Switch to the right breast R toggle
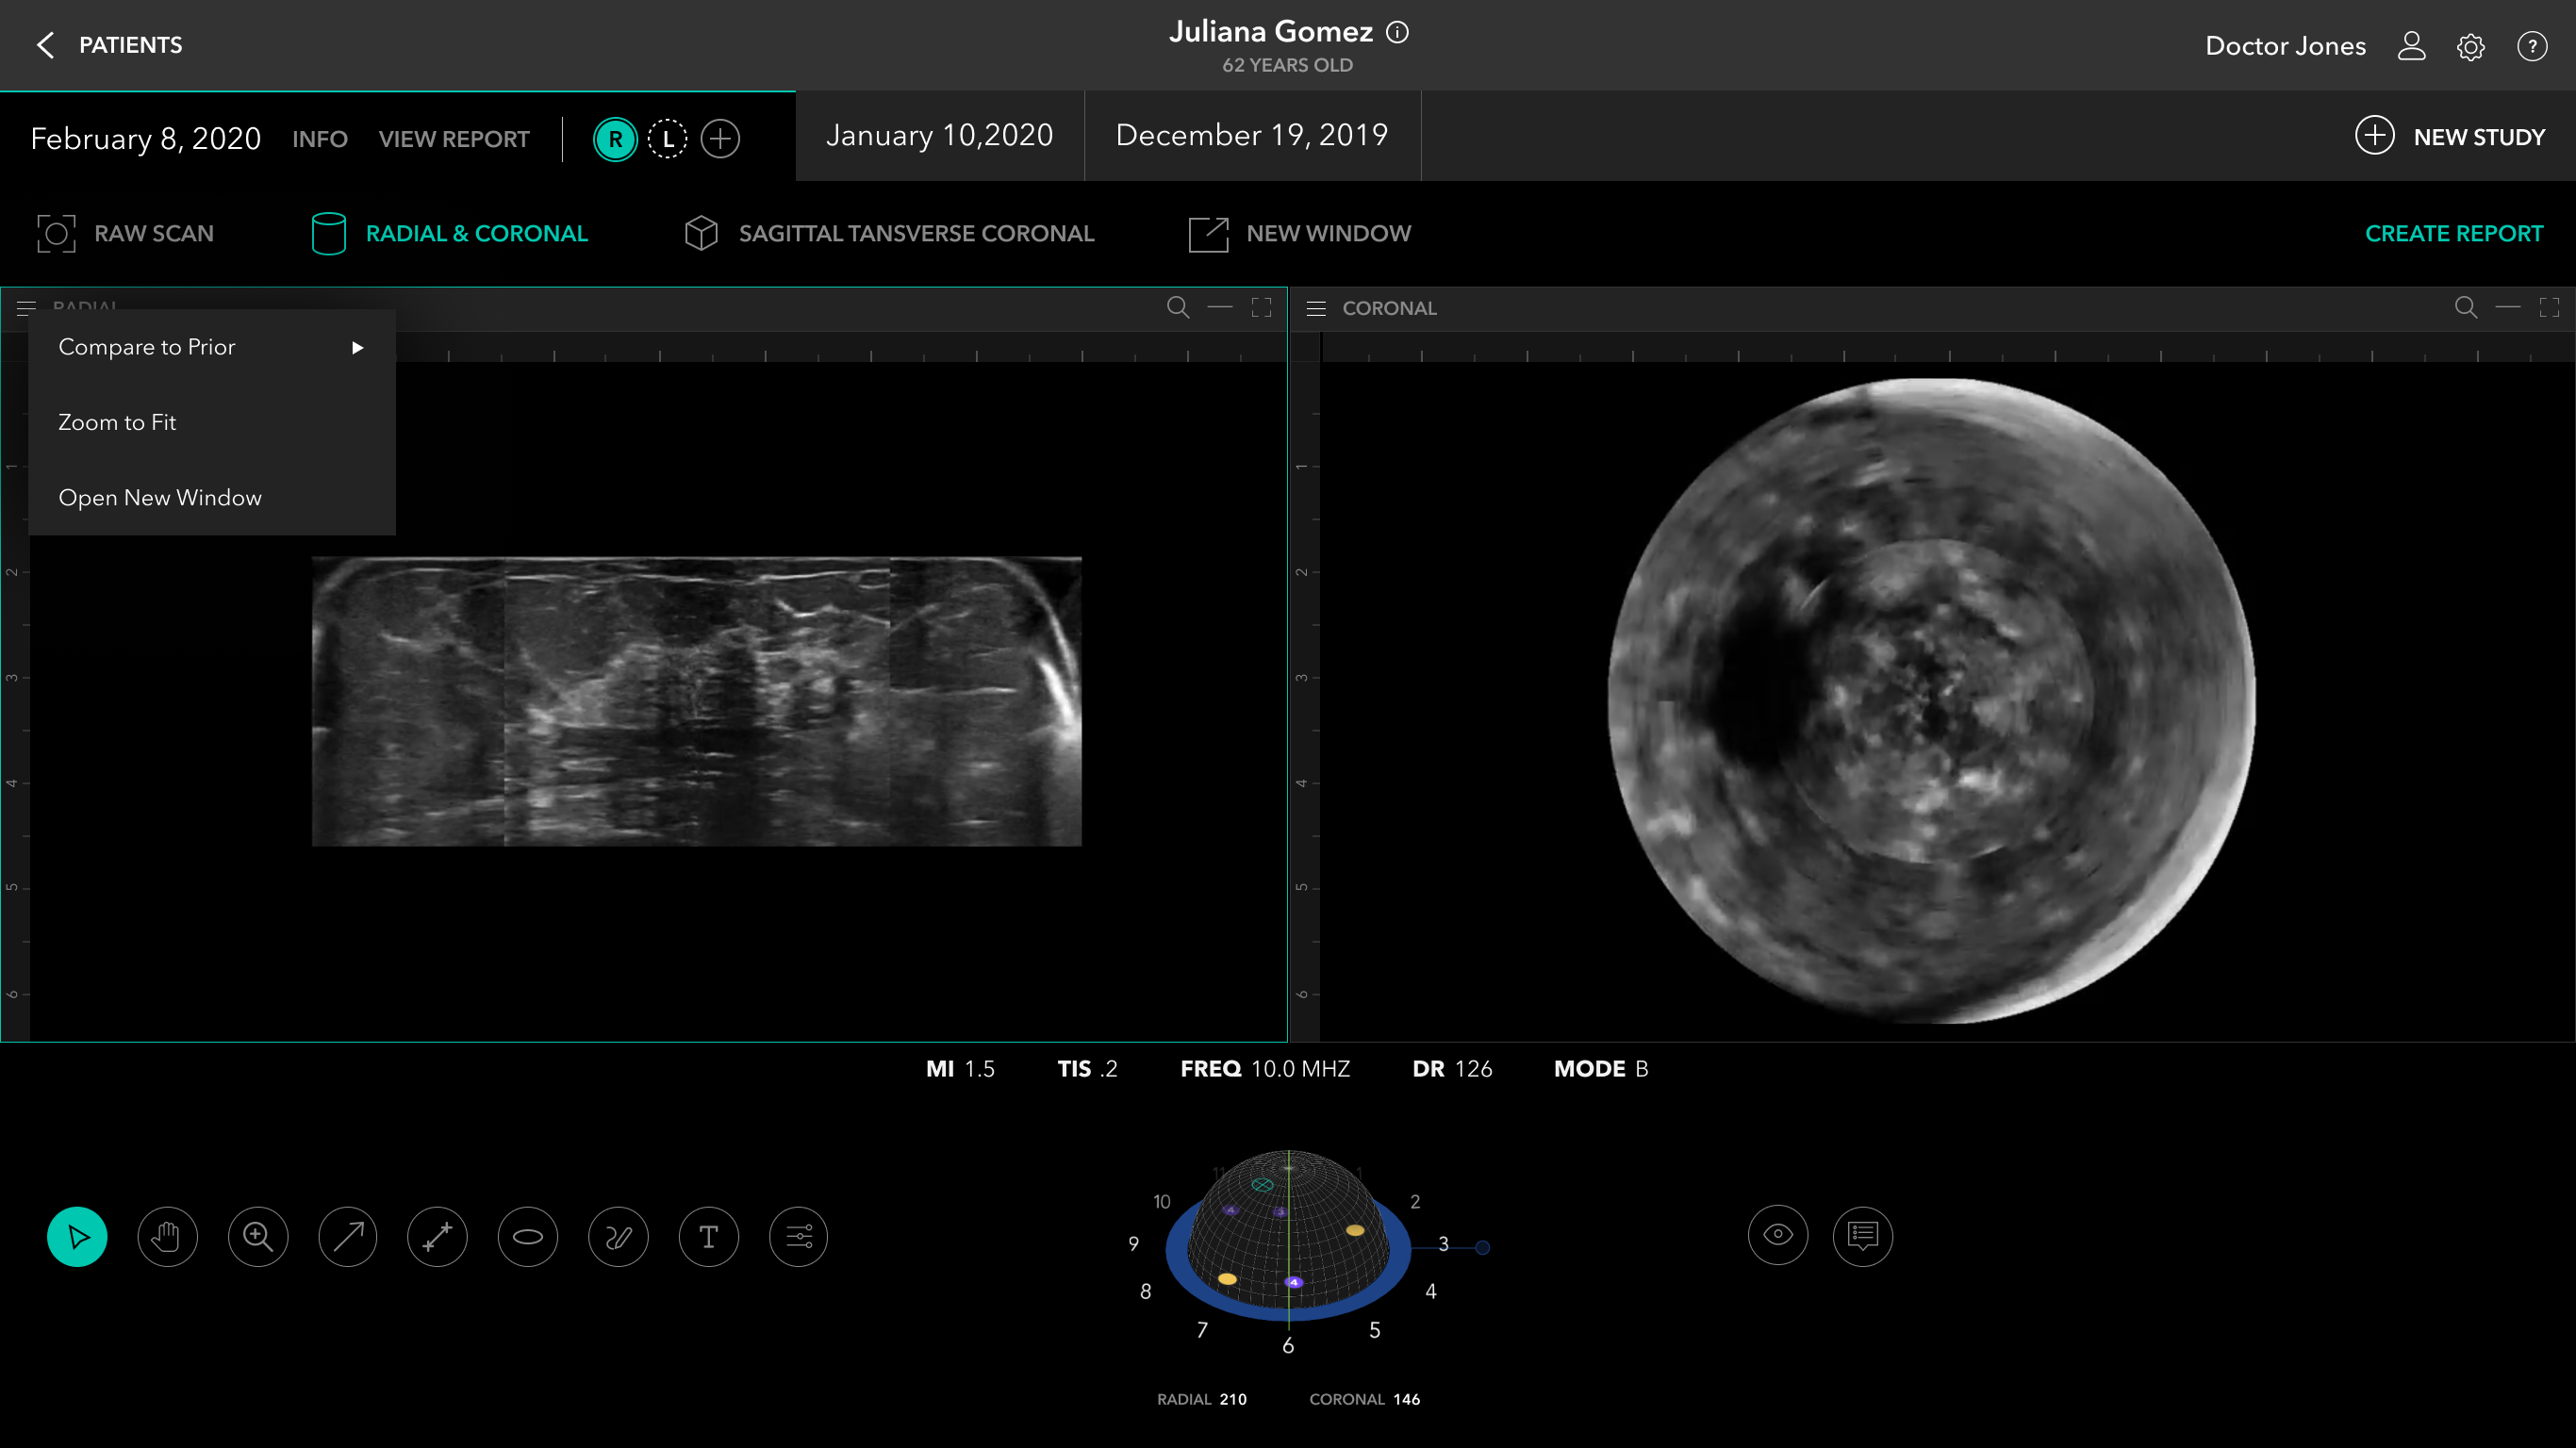This screenshot has width=2576, height=1448. click(615, 139)
